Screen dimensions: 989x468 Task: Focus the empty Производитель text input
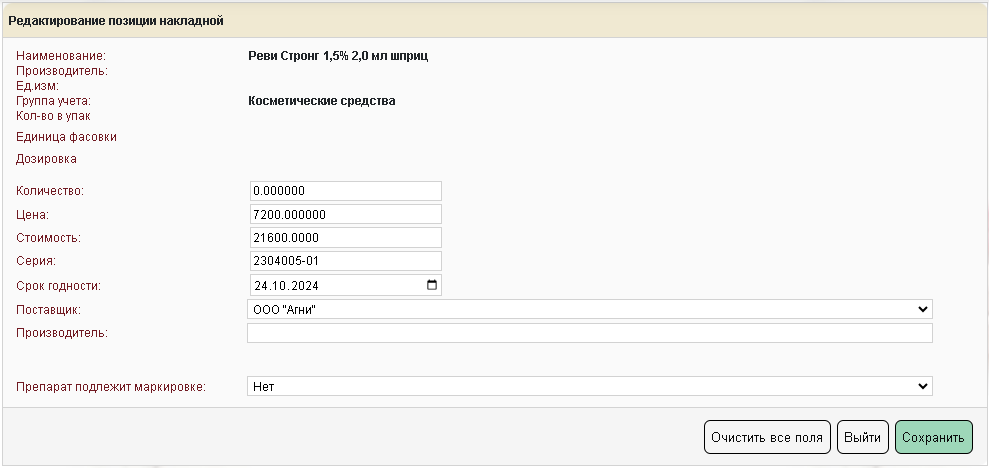tap(589, 333)
